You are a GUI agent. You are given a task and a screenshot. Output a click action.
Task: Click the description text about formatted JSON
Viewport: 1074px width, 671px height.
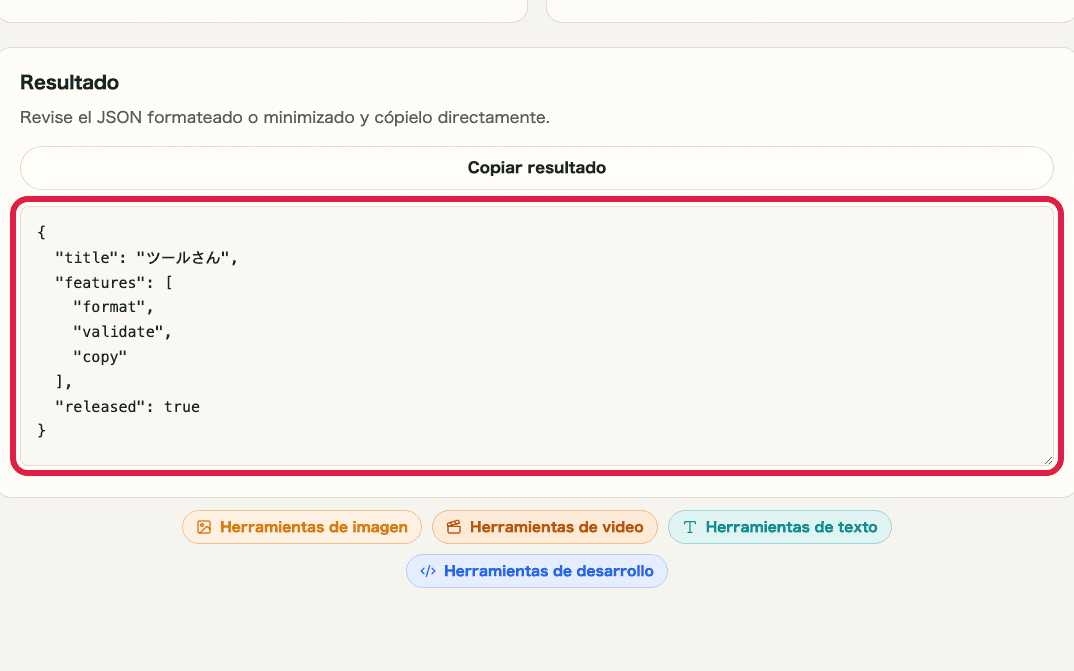click(x=286, y=117)
